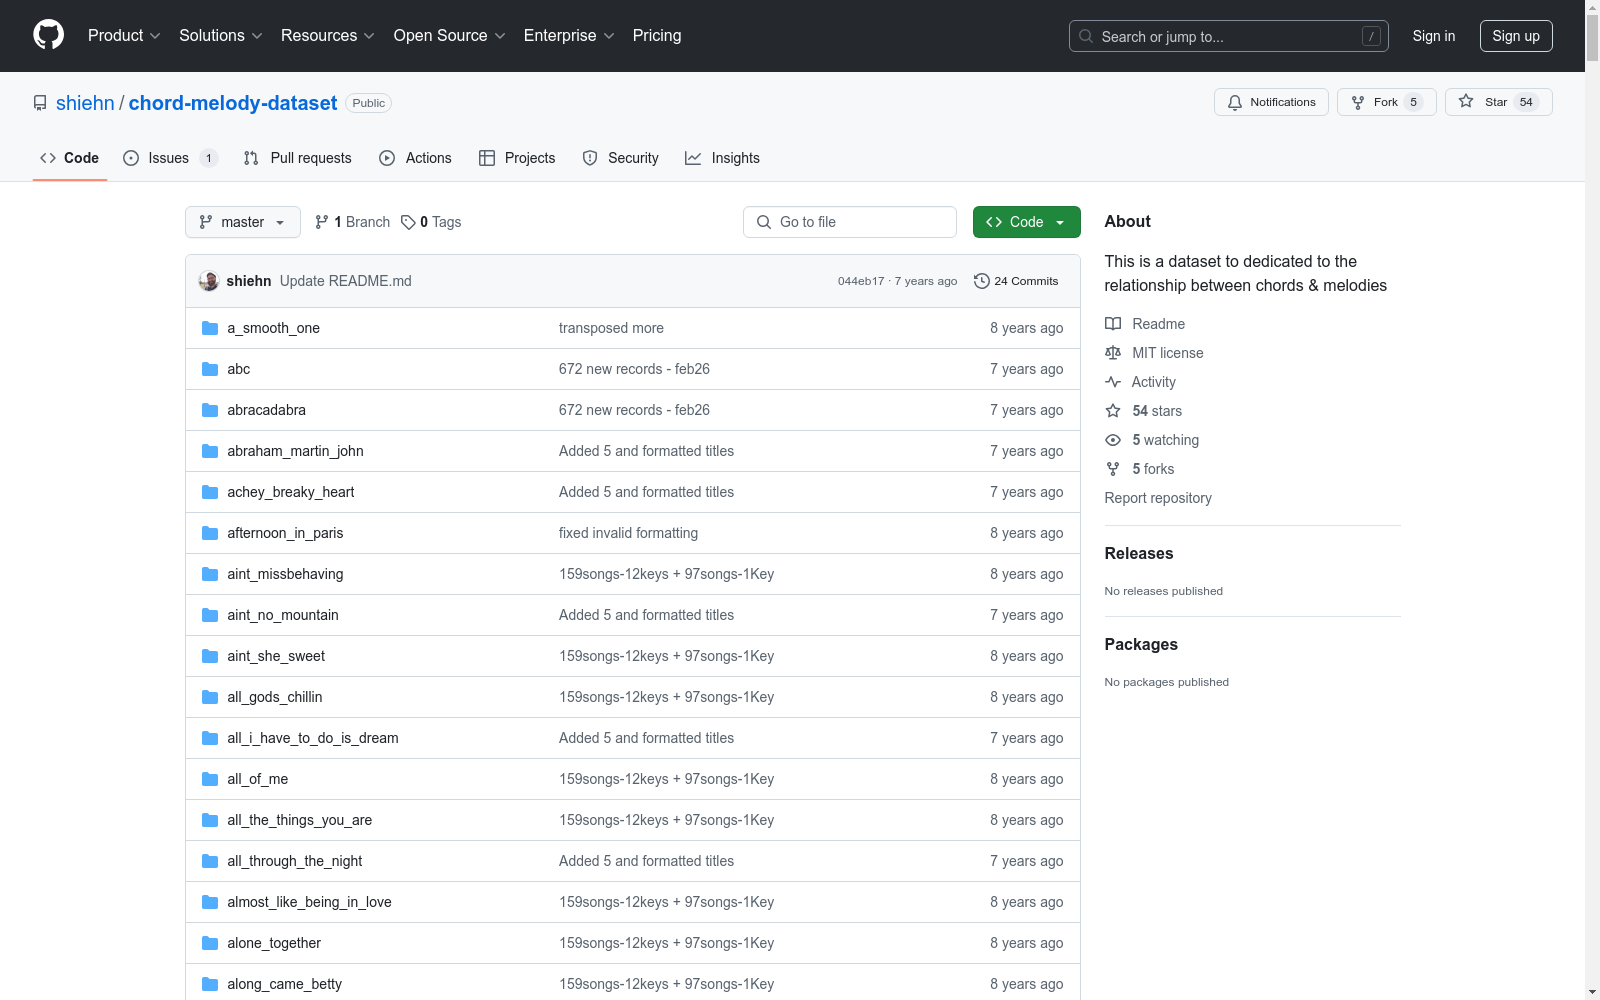
Task: Open the master branch dropdown
Action: coord(243,222)
